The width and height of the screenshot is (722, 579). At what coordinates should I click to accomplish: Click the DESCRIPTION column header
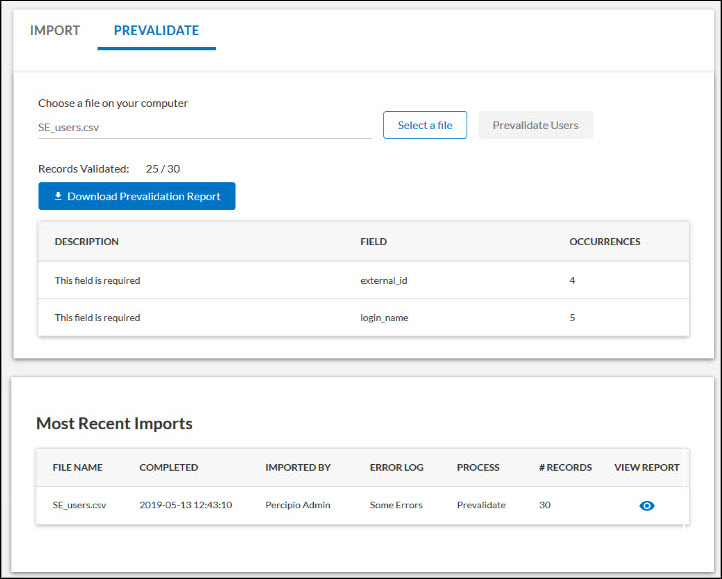pos(87,242)
